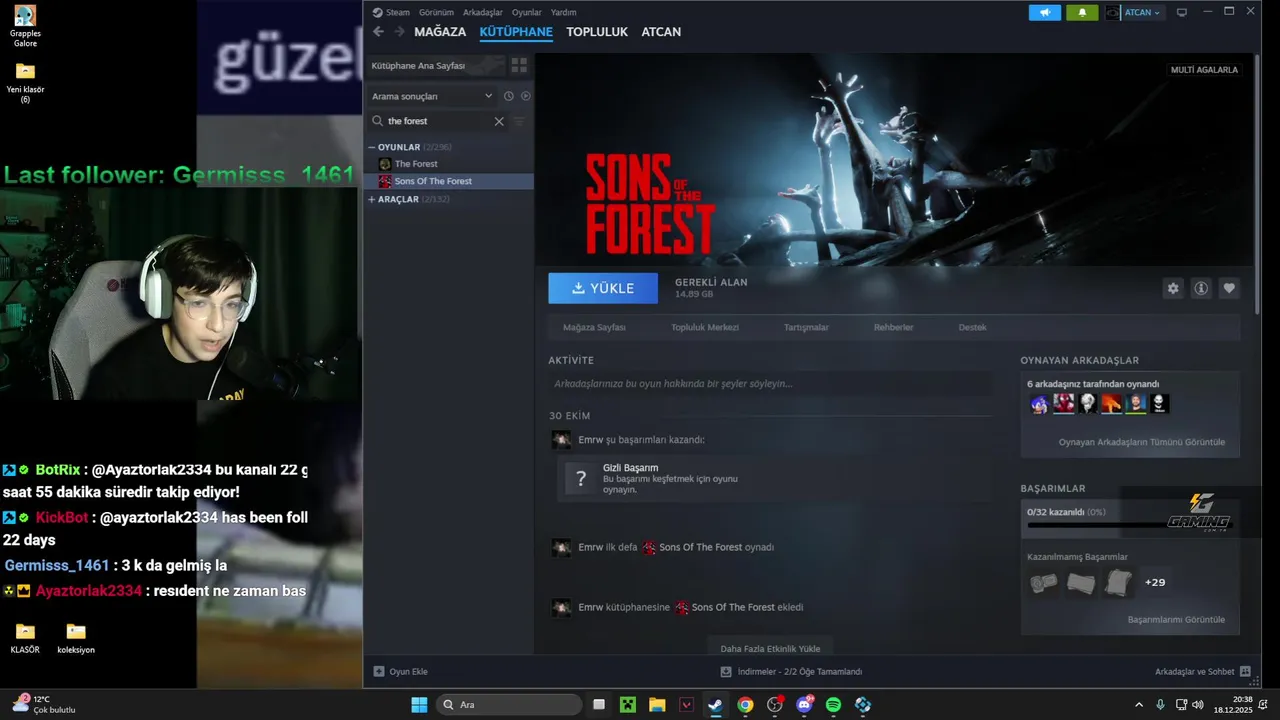1280x720 pixels.
Task: Toggle the library grid view icon
Action: [519, 65]
